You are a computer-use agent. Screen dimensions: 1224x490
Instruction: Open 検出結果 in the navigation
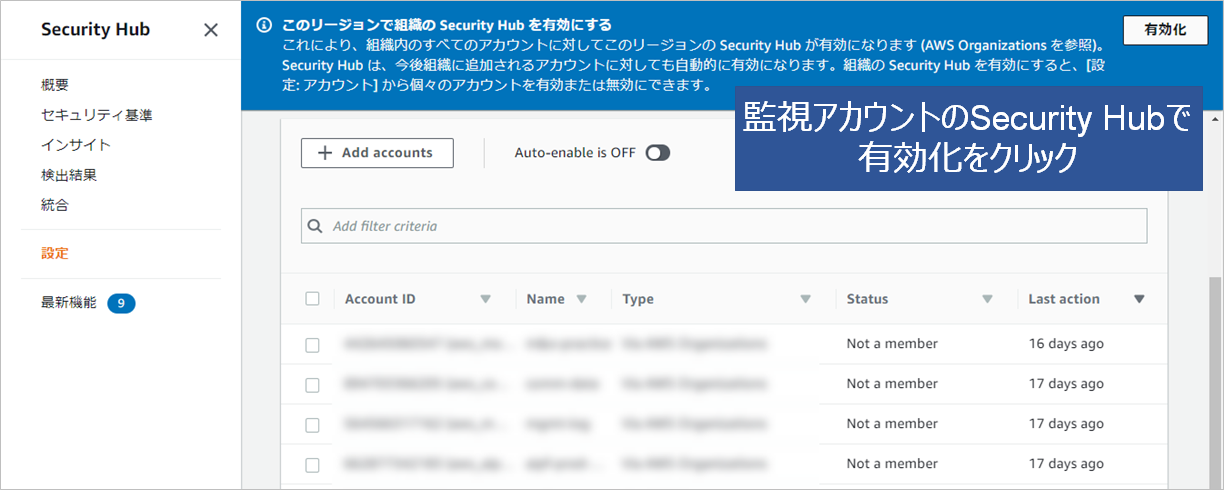[x=69, y=175]
